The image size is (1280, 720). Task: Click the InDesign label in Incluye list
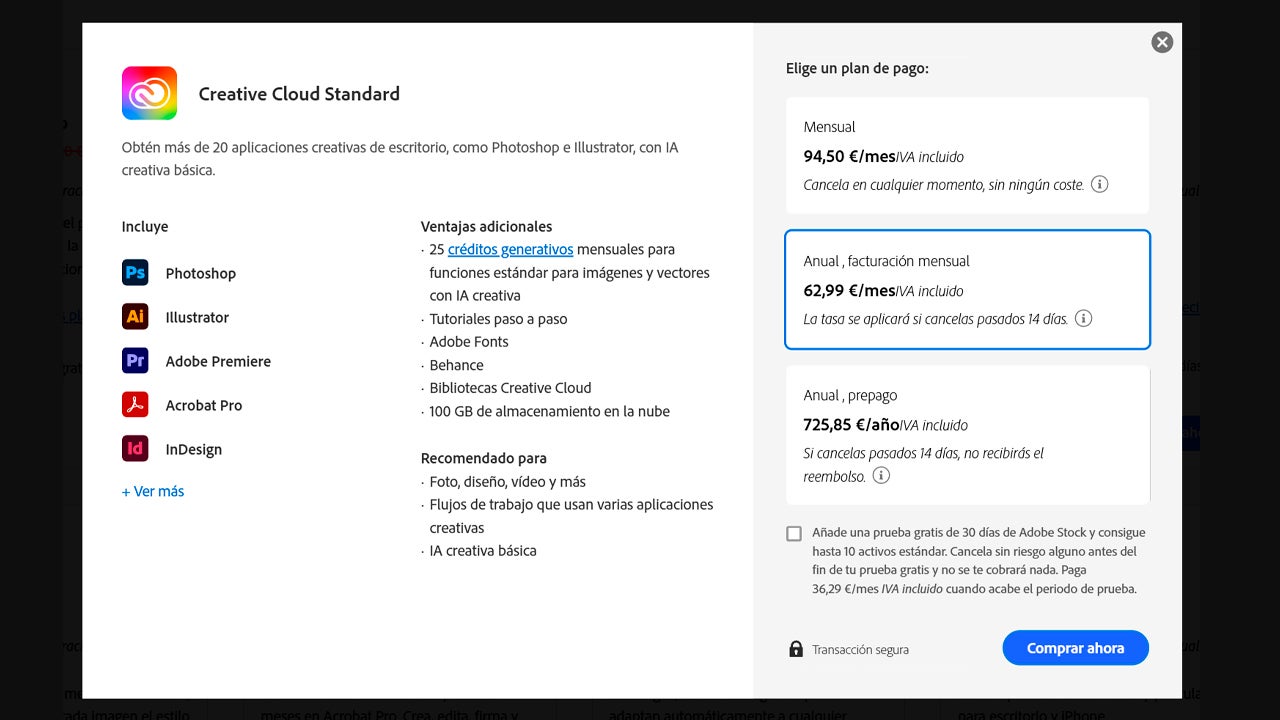pos(194,449)
